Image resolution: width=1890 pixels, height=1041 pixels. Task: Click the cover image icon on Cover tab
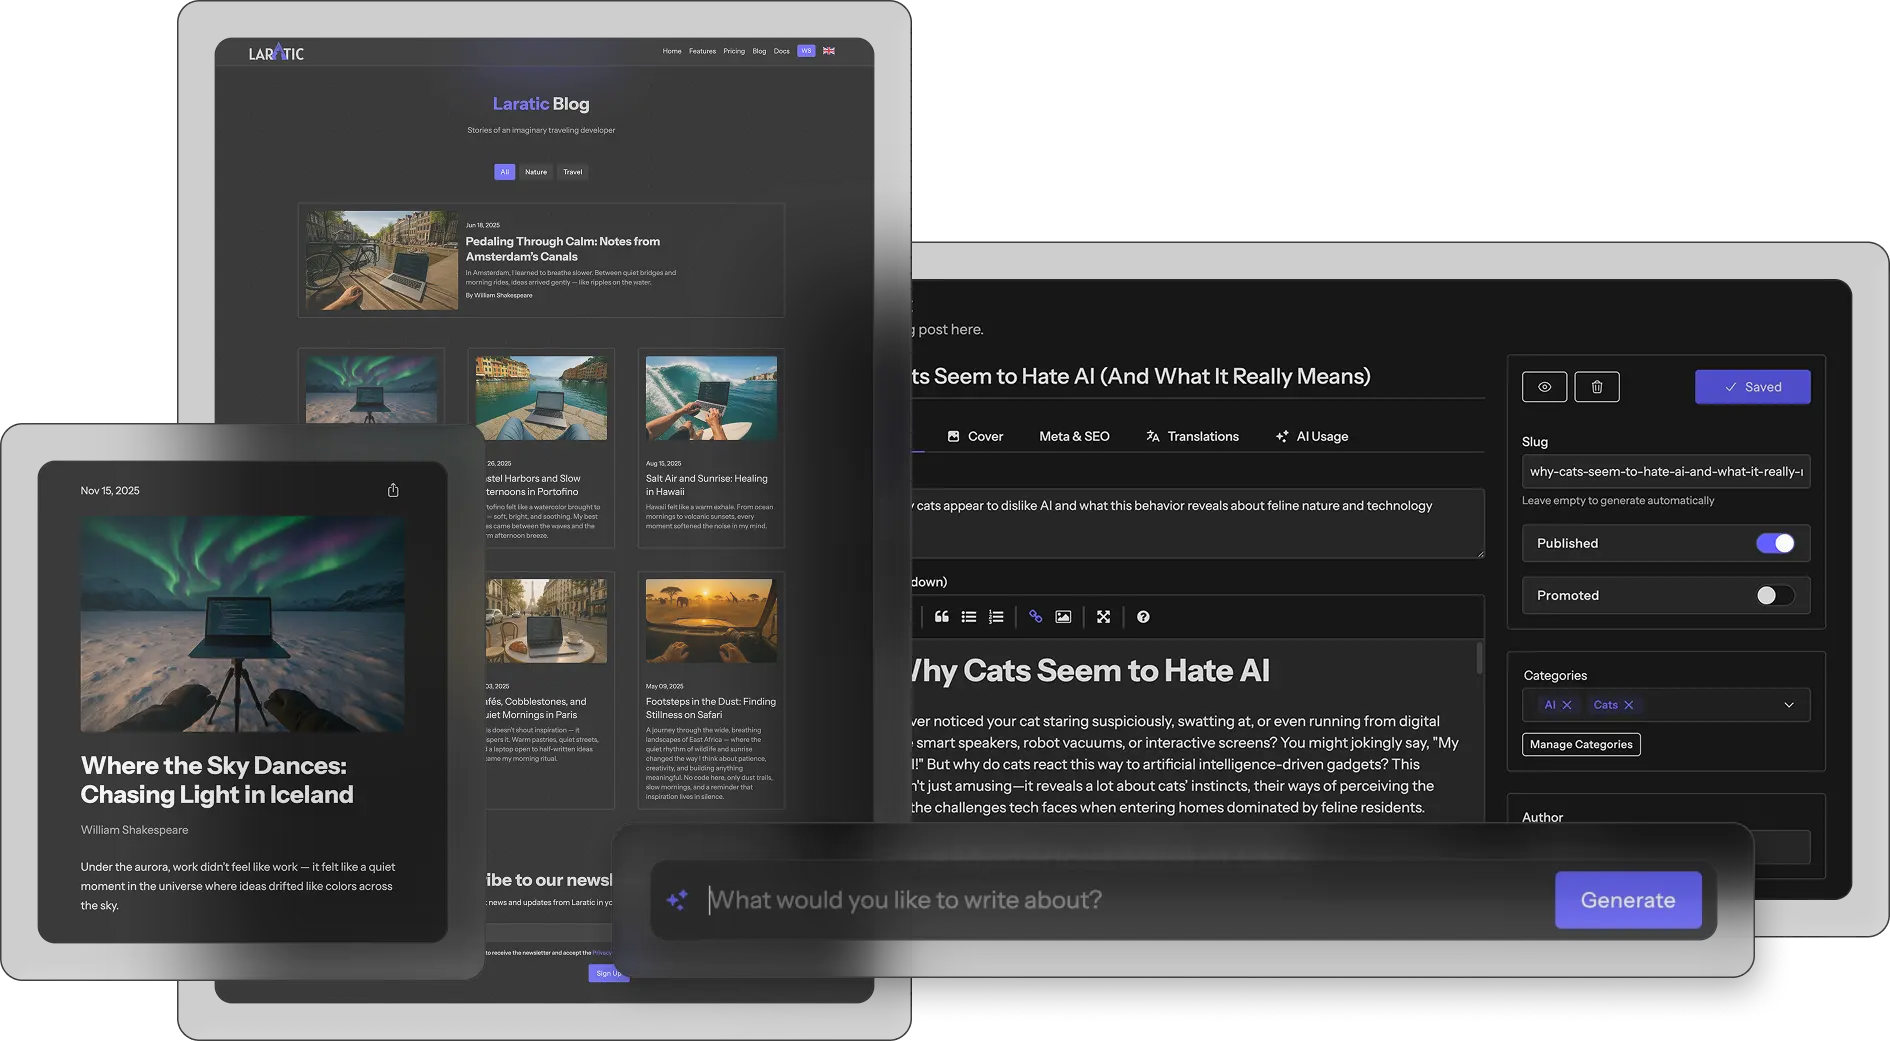tap(953, 436)
